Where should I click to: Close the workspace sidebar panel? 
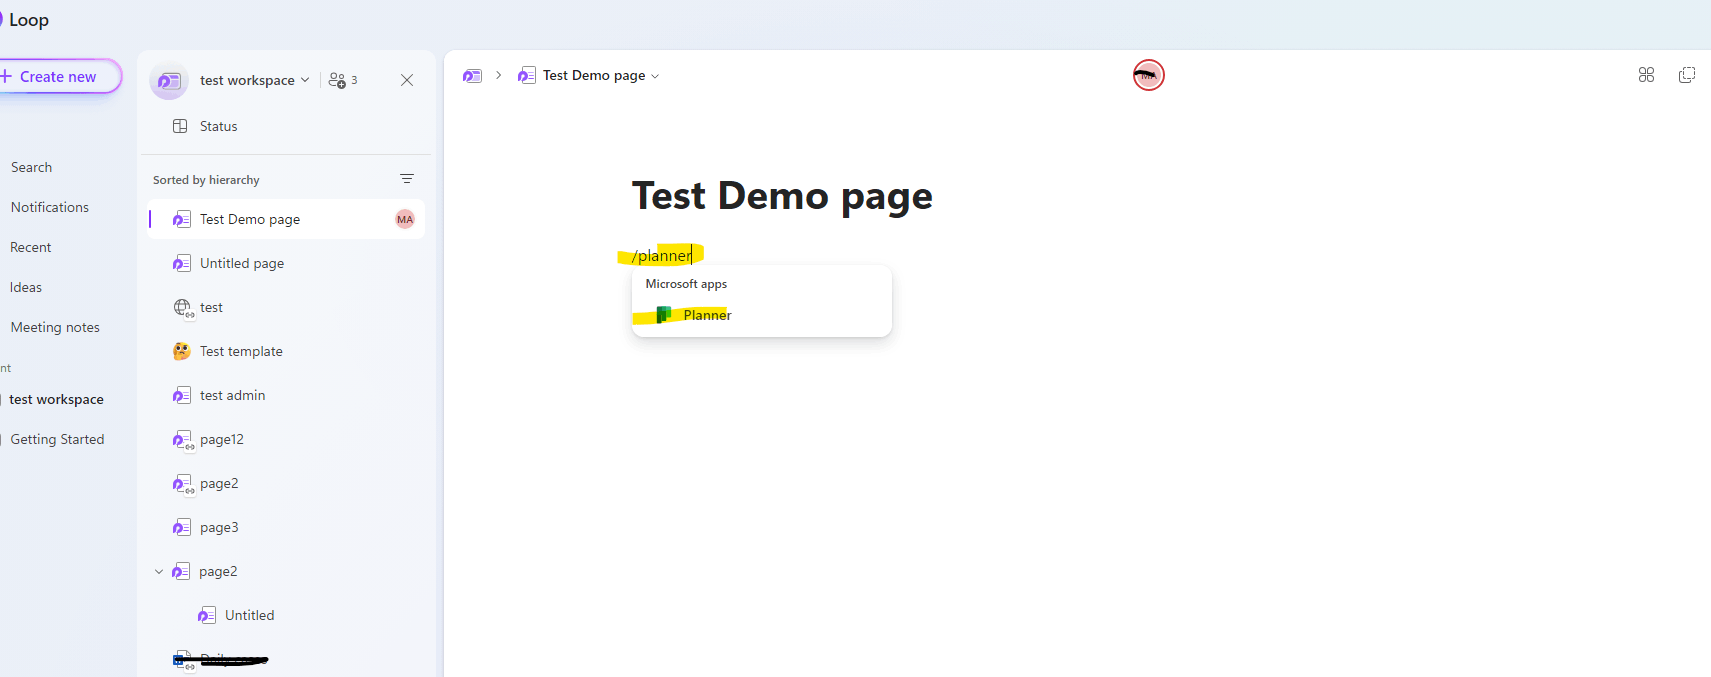coord(407,80)
